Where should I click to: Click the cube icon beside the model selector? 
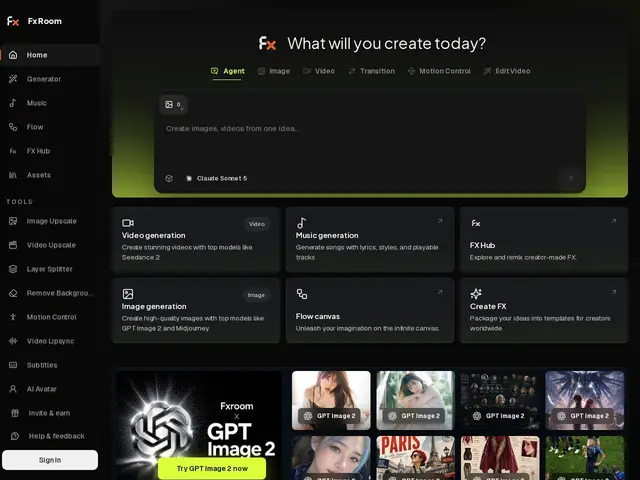[169, 178]
